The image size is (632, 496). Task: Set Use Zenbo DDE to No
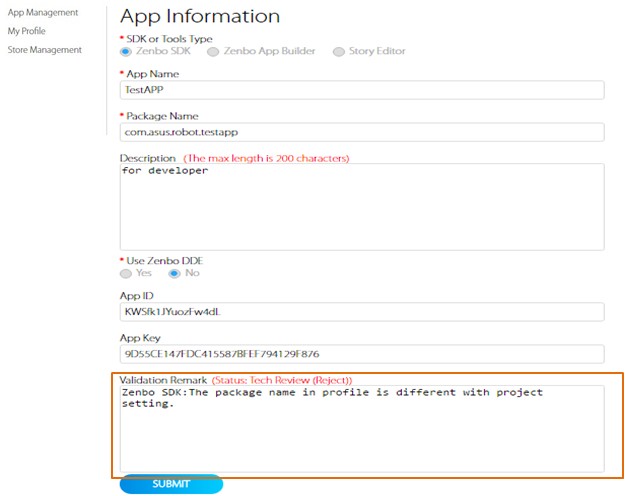coord(174,274)
